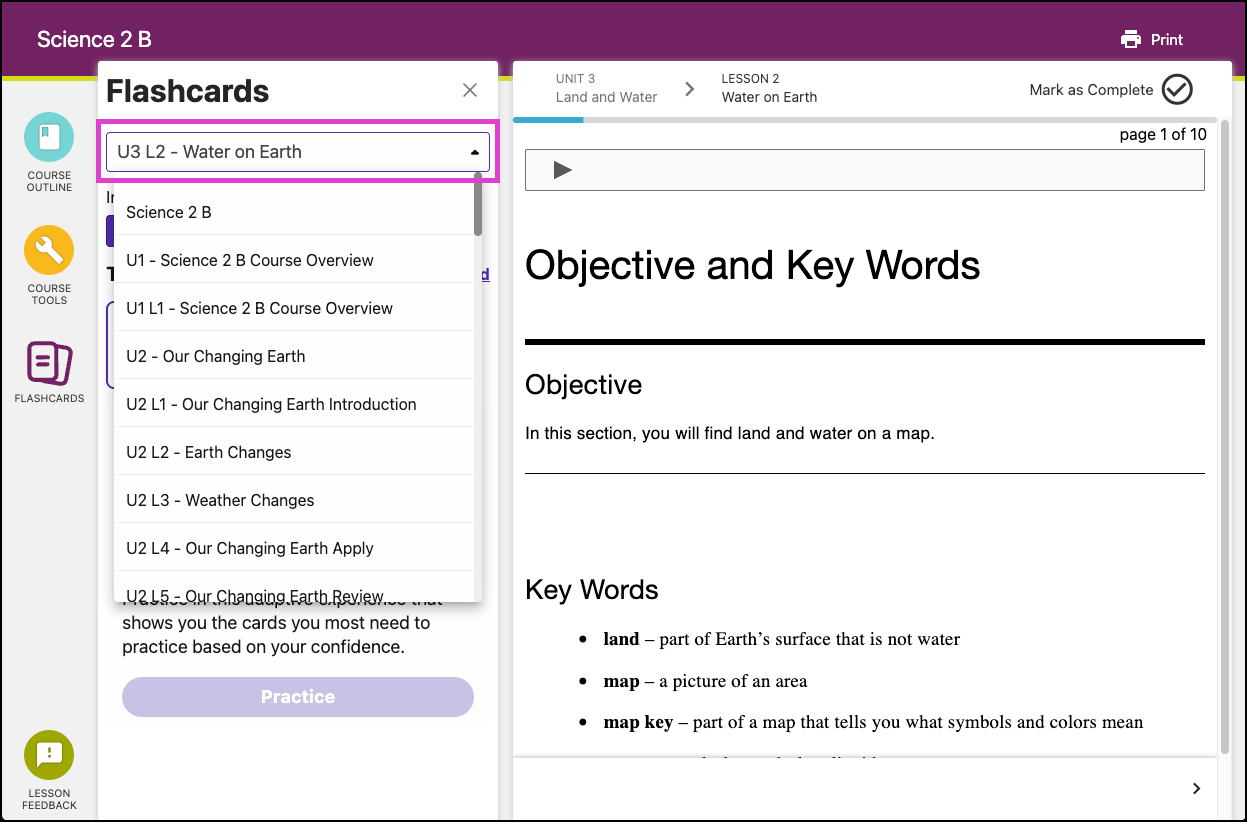Select U1 - Science 2 B Course Overview
The image size is (1247, 822).
pos(294,260)
